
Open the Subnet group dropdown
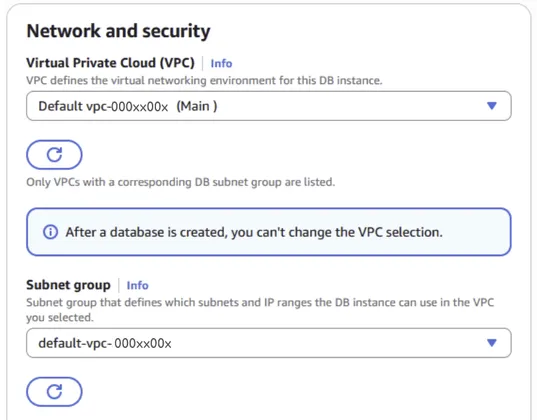click(x=269, y=343)
